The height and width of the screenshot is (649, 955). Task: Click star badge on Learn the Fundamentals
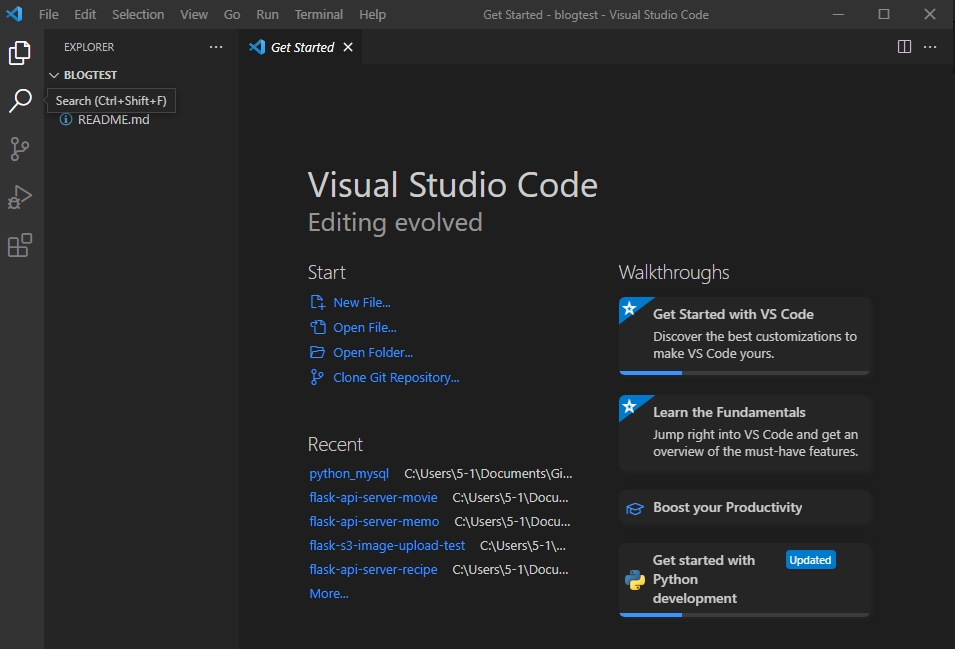[630, 406]
